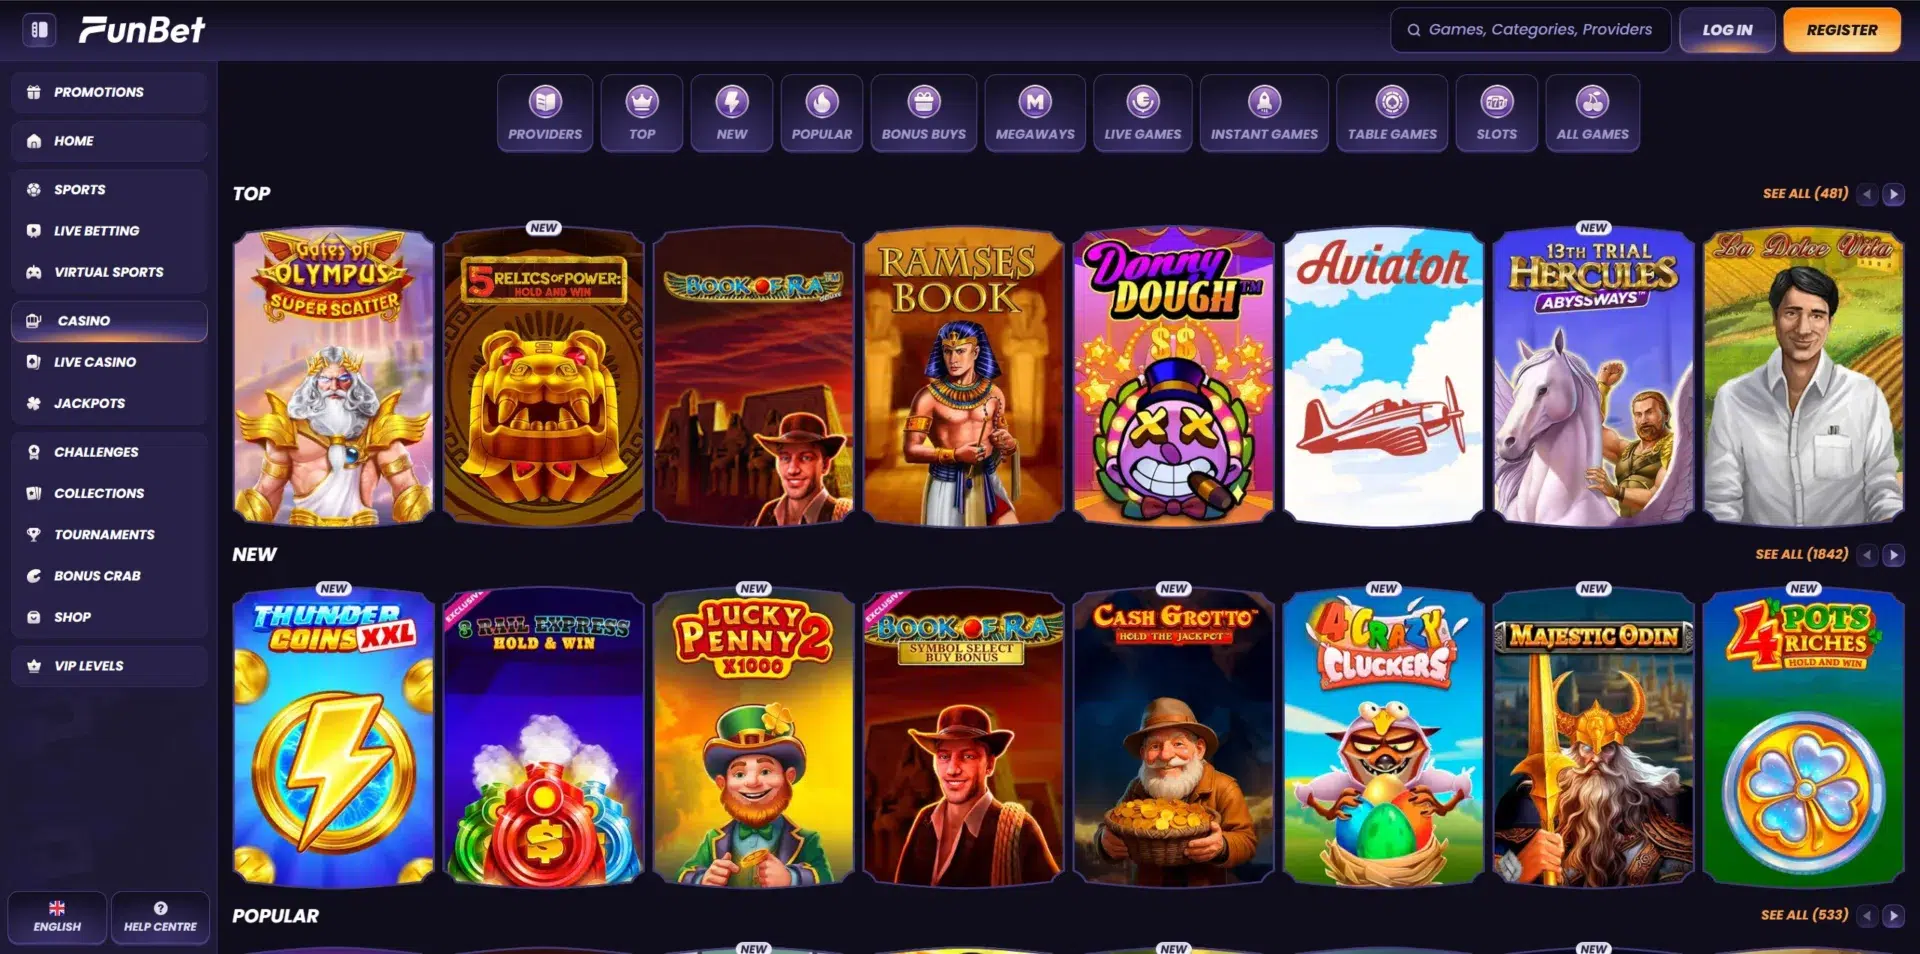Click the Register button
1920x954 pixels.
click(1842, 30)
